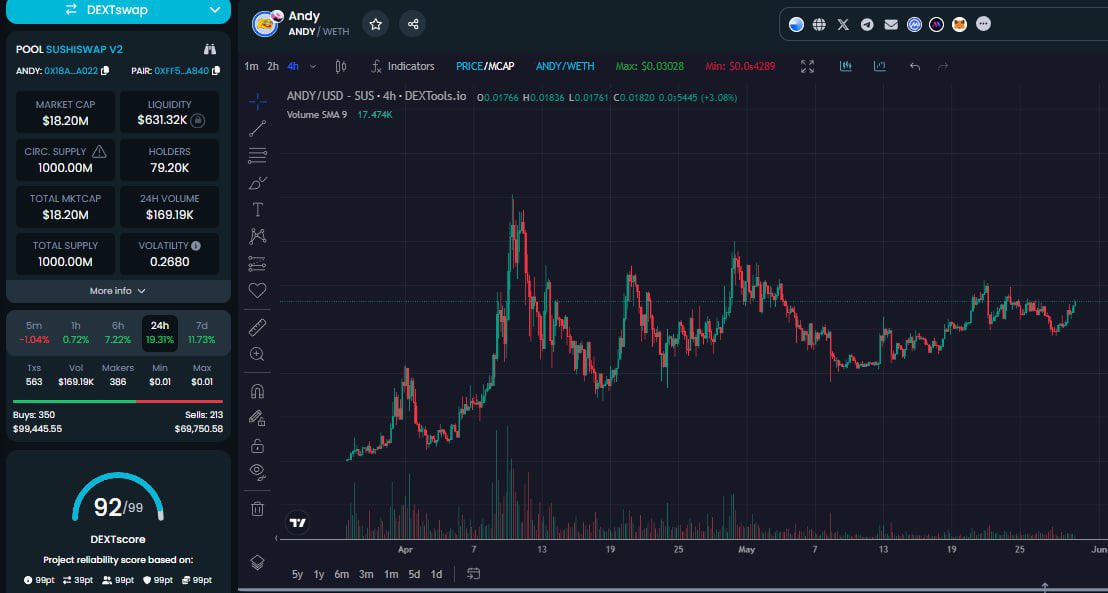
Task: Open the project website globe icon
Action: pyautogui.click(x=819, y=25)
